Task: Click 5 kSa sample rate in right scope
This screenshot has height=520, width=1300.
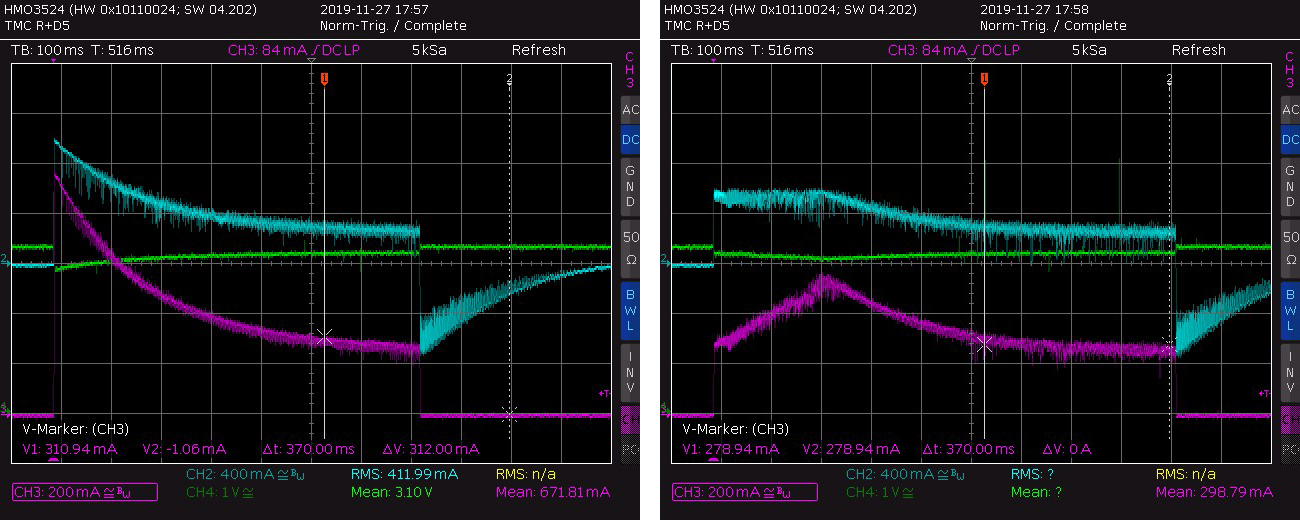Action: coord(1091,50)
